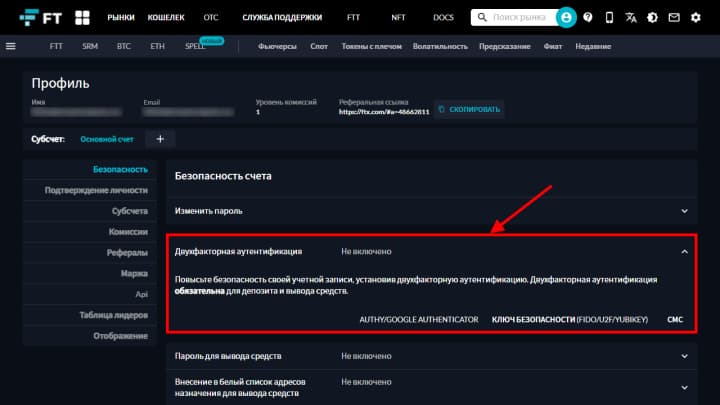This screenshot has height=405, width=720.
Task: Click the Изменить пароль row label
Action: coord(208,211)
